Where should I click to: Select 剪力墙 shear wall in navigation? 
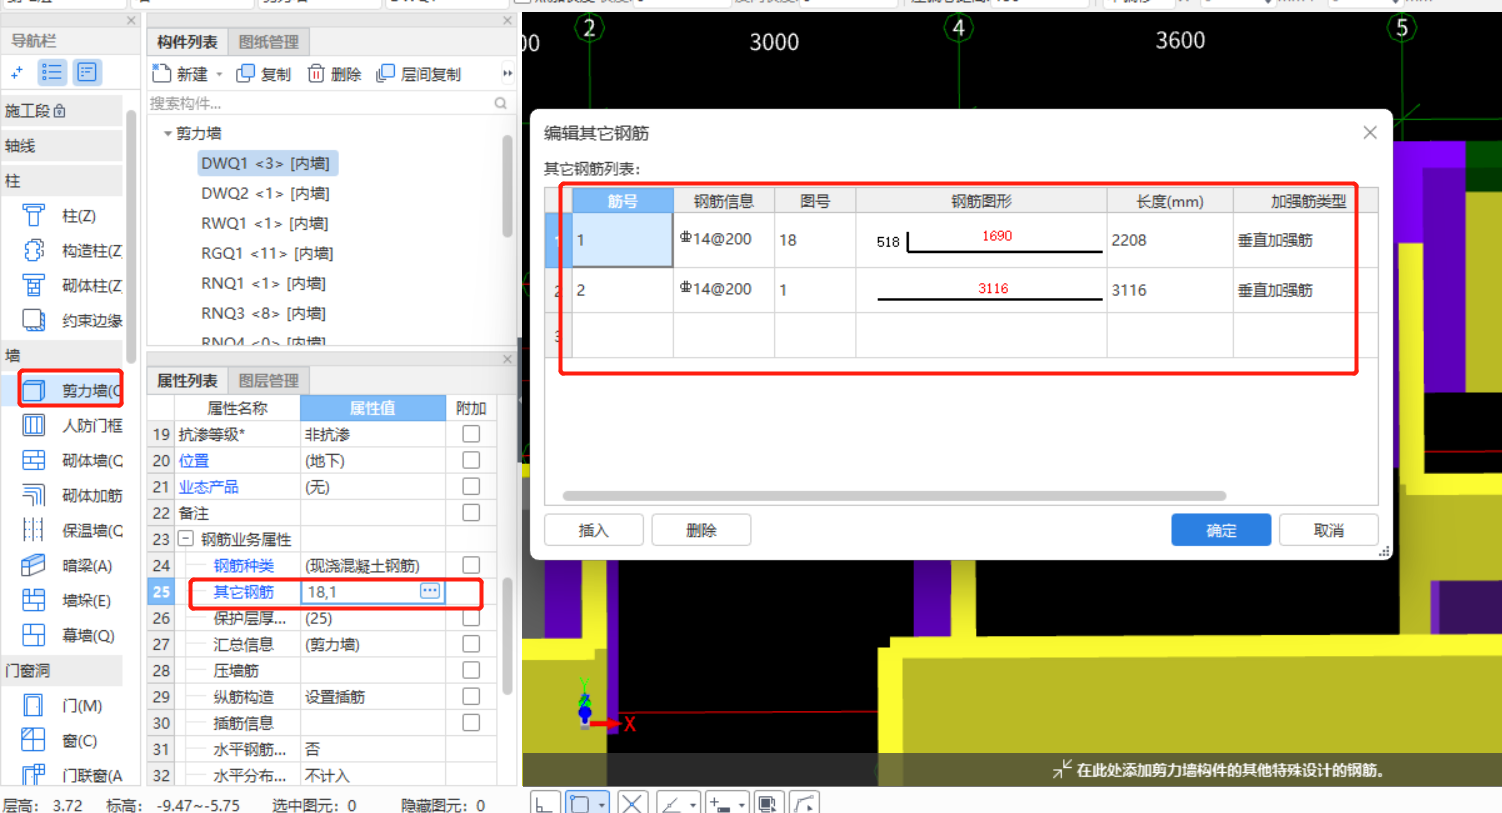click(70, 390)
